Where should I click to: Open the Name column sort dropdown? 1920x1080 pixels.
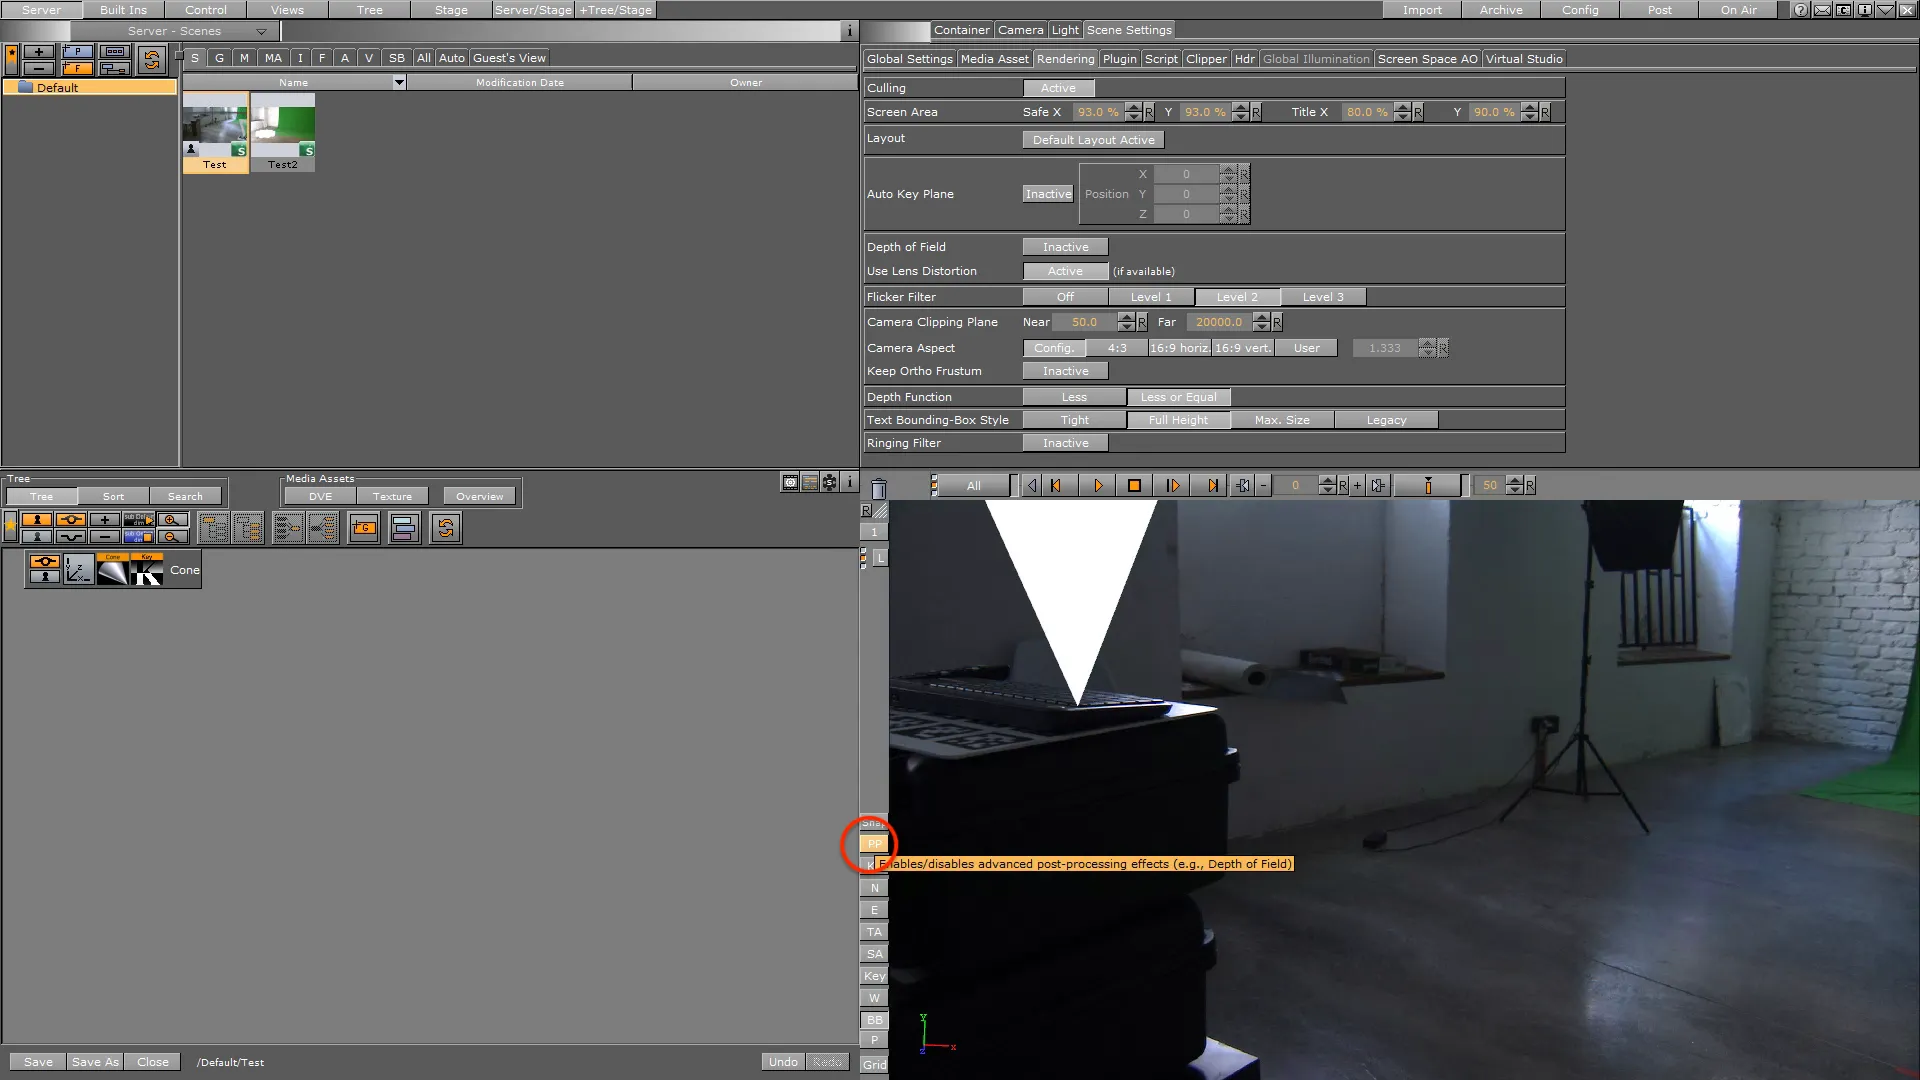(x=399, y=82)
